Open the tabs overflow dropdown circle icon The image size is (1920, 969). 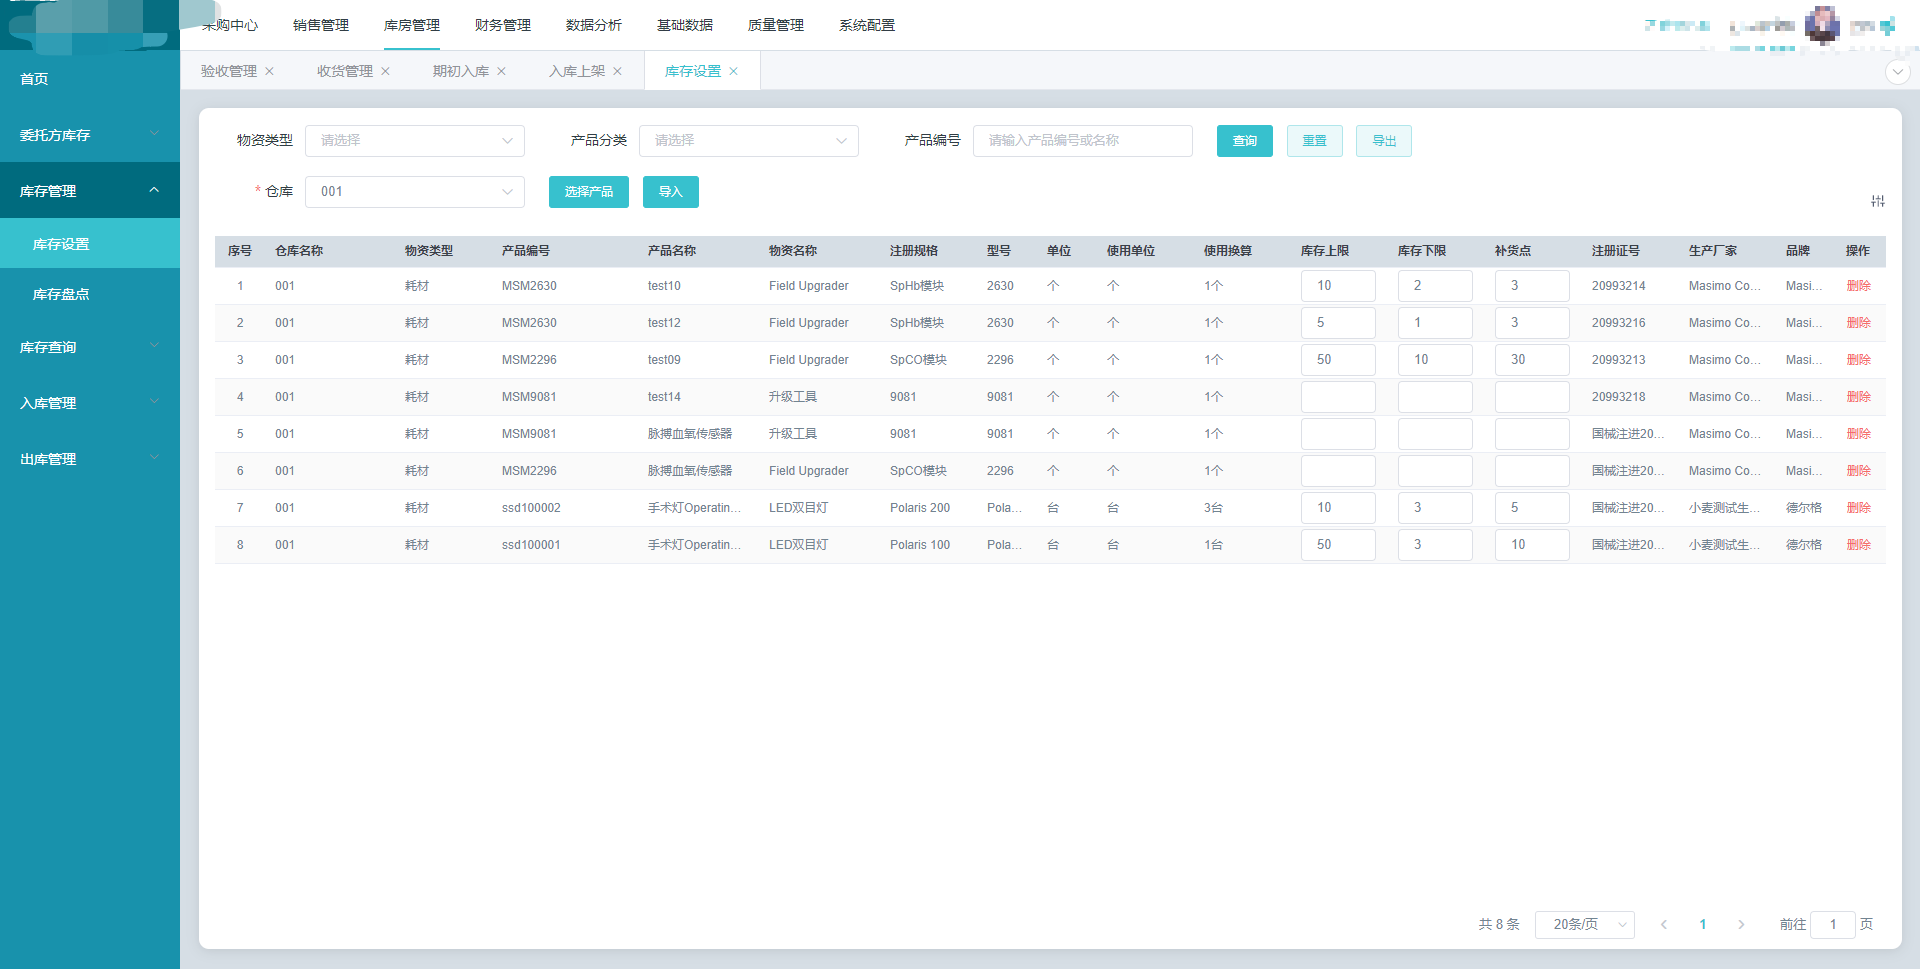1897,72
